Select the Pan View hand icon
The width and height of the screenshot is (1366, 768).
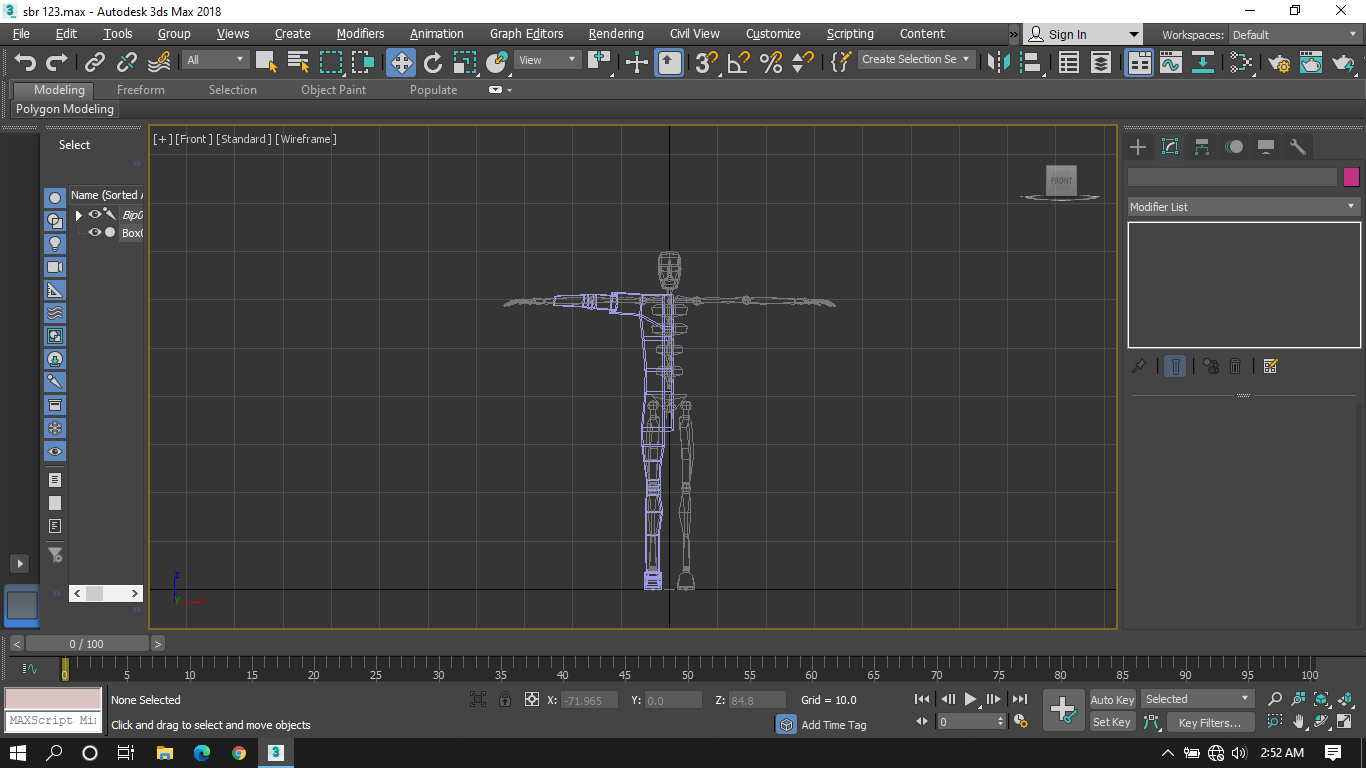coord(1299,722)
